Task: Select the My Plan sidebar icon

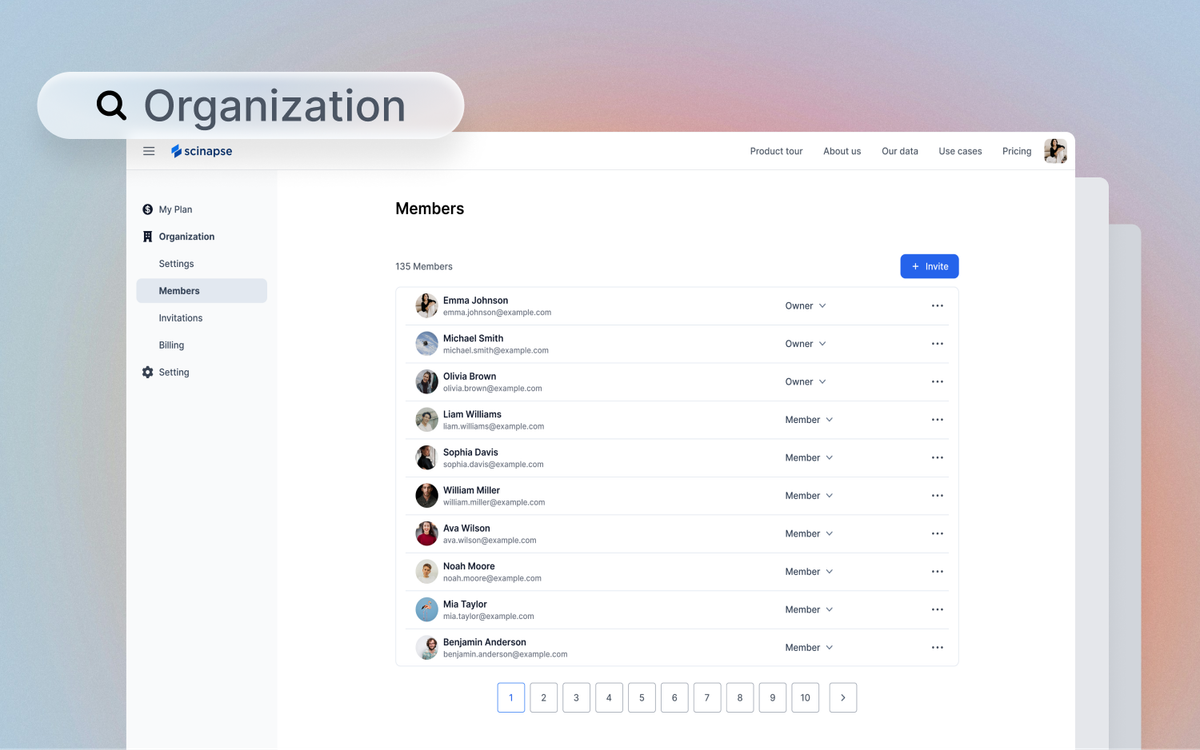Action: pyautogui.click(x=148, y=209)
